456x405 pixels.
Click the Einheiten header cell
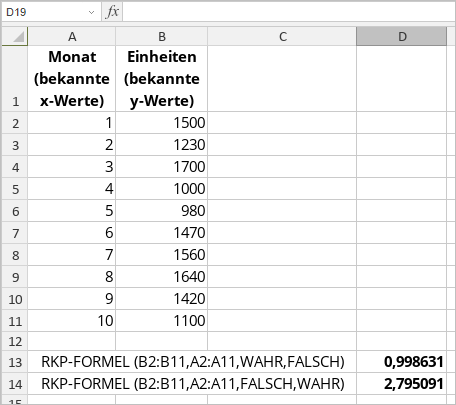pyautogui.click(x=162, y=79)
